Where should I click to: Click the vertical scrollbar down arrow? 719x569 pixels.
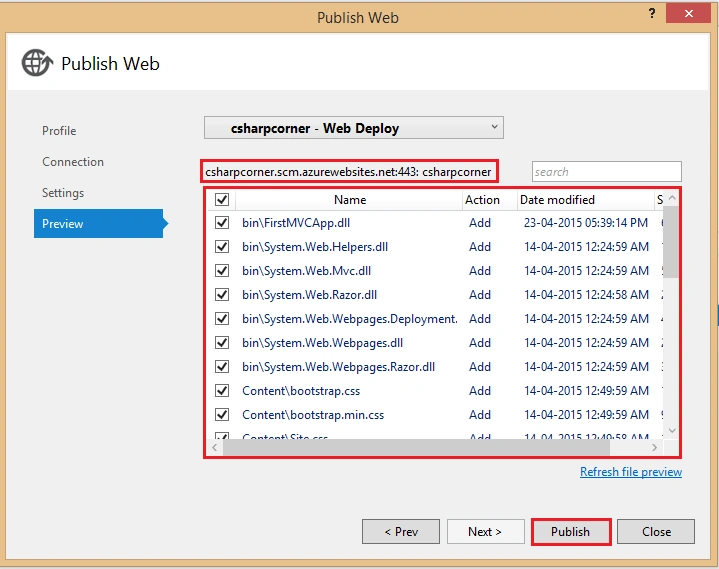[672, 431]
